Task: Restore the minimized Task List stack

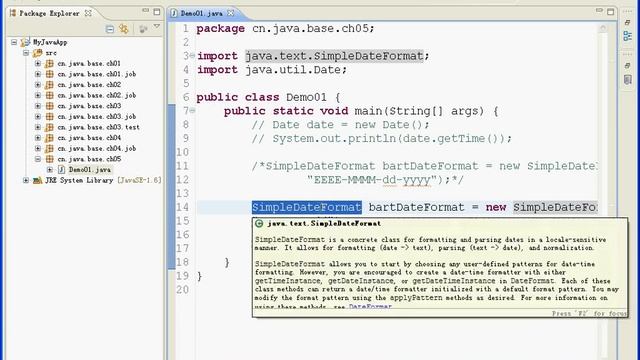Action: [628, 65]
